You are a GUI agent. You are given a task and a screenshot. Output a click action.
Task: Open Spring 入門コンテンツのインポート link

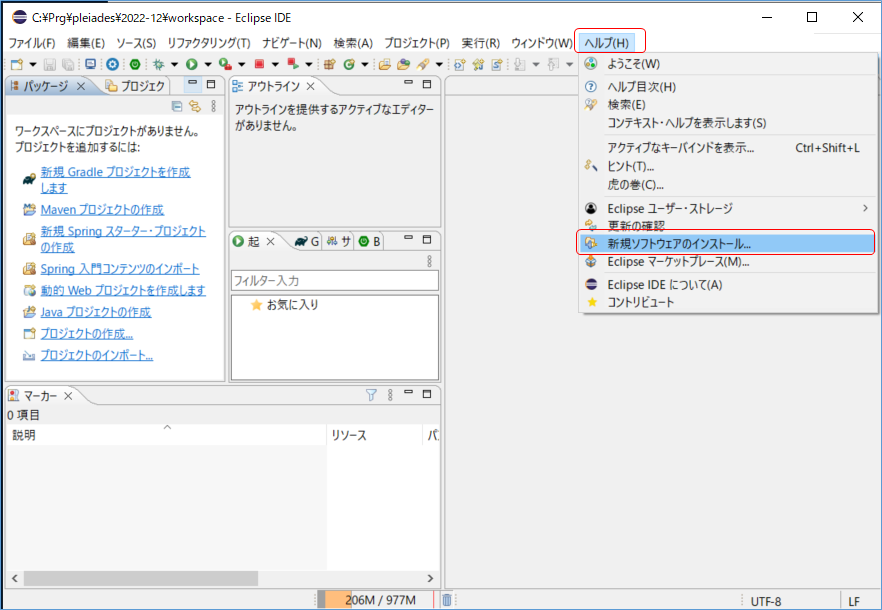[x=120, y=268]
